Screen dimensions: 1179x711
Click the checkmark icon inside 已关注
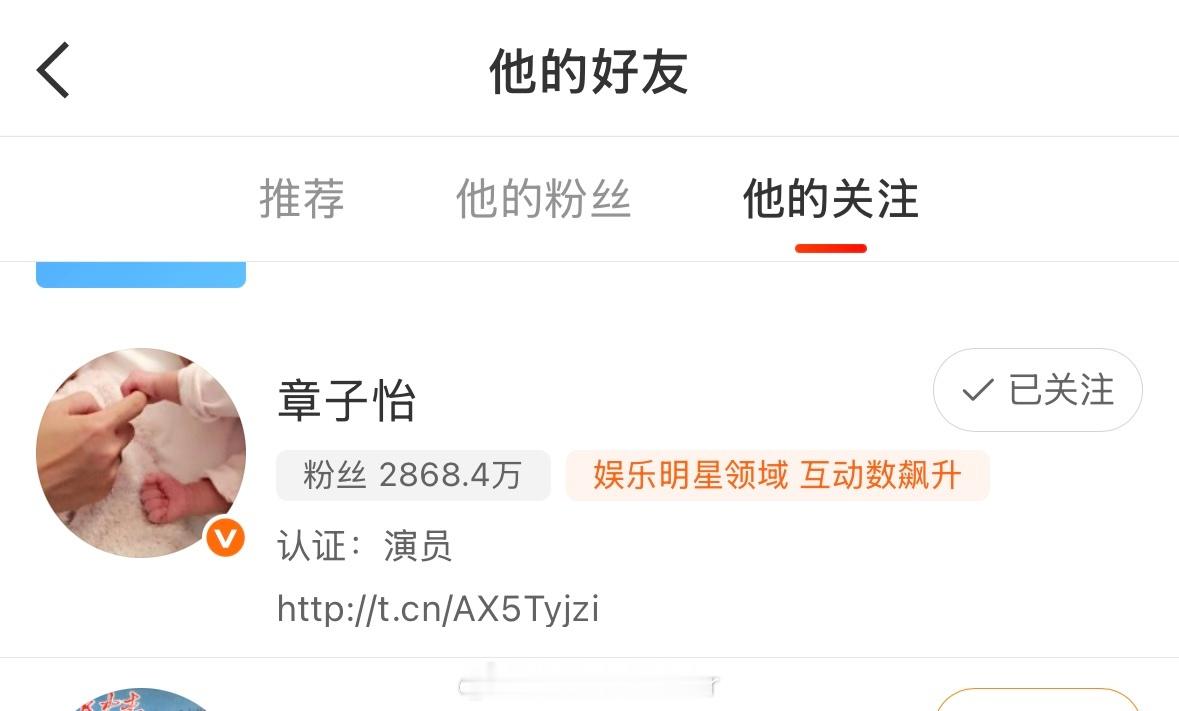[977, 390]
